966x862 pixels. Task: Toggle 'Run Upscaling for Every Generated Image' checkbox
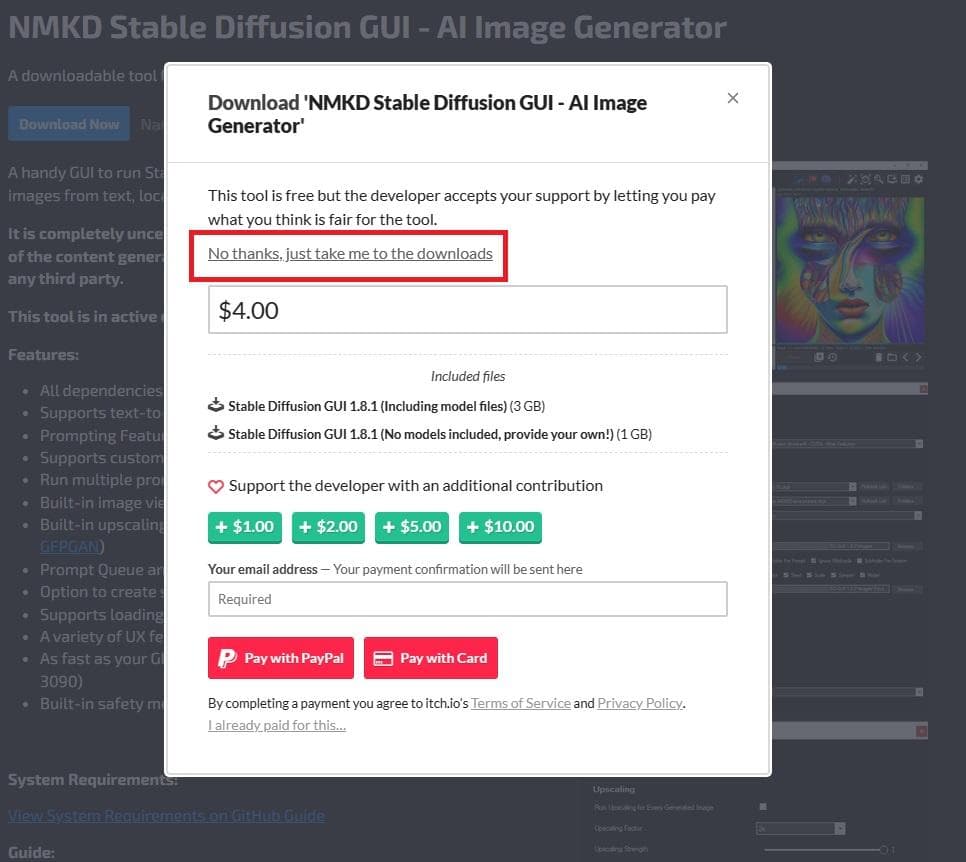click(763, 807)
